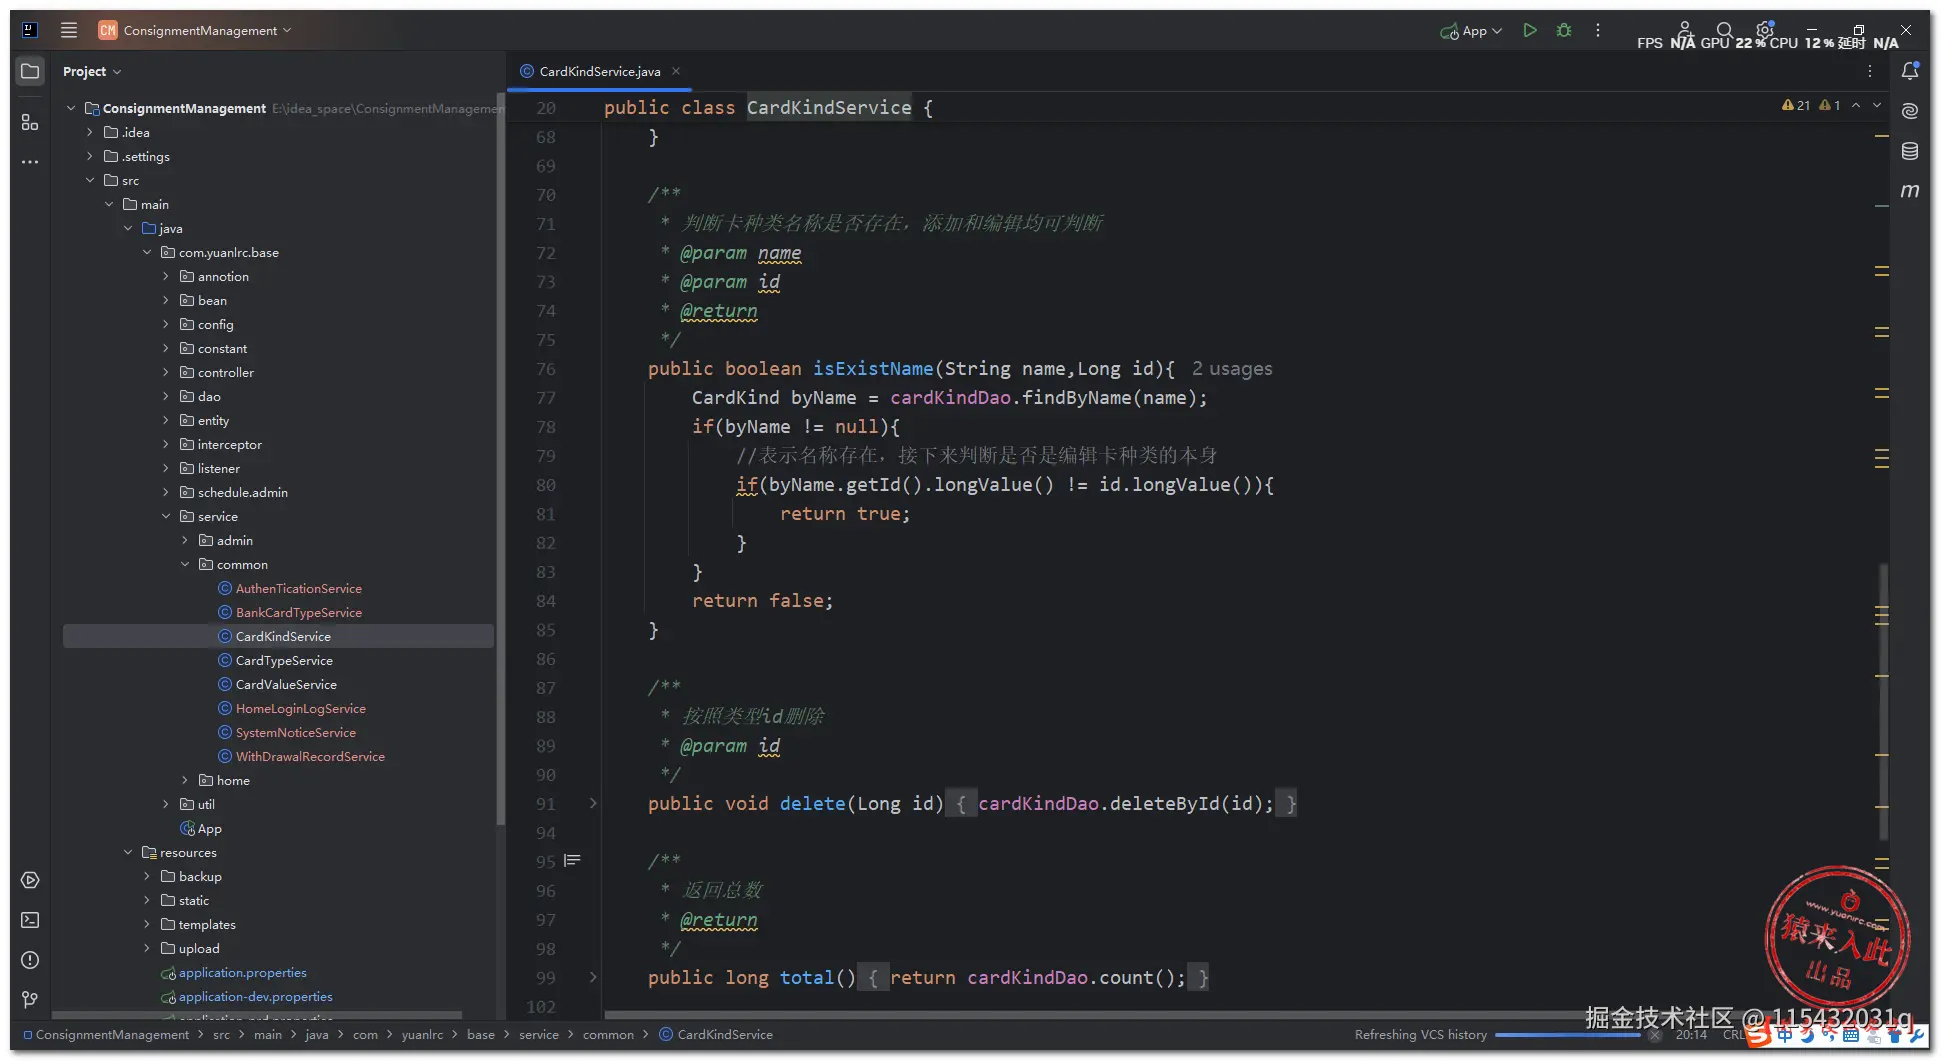Screen dimensions: 1941x1061
Task: Open application-dev.properties file
Action: pos(255,996)
